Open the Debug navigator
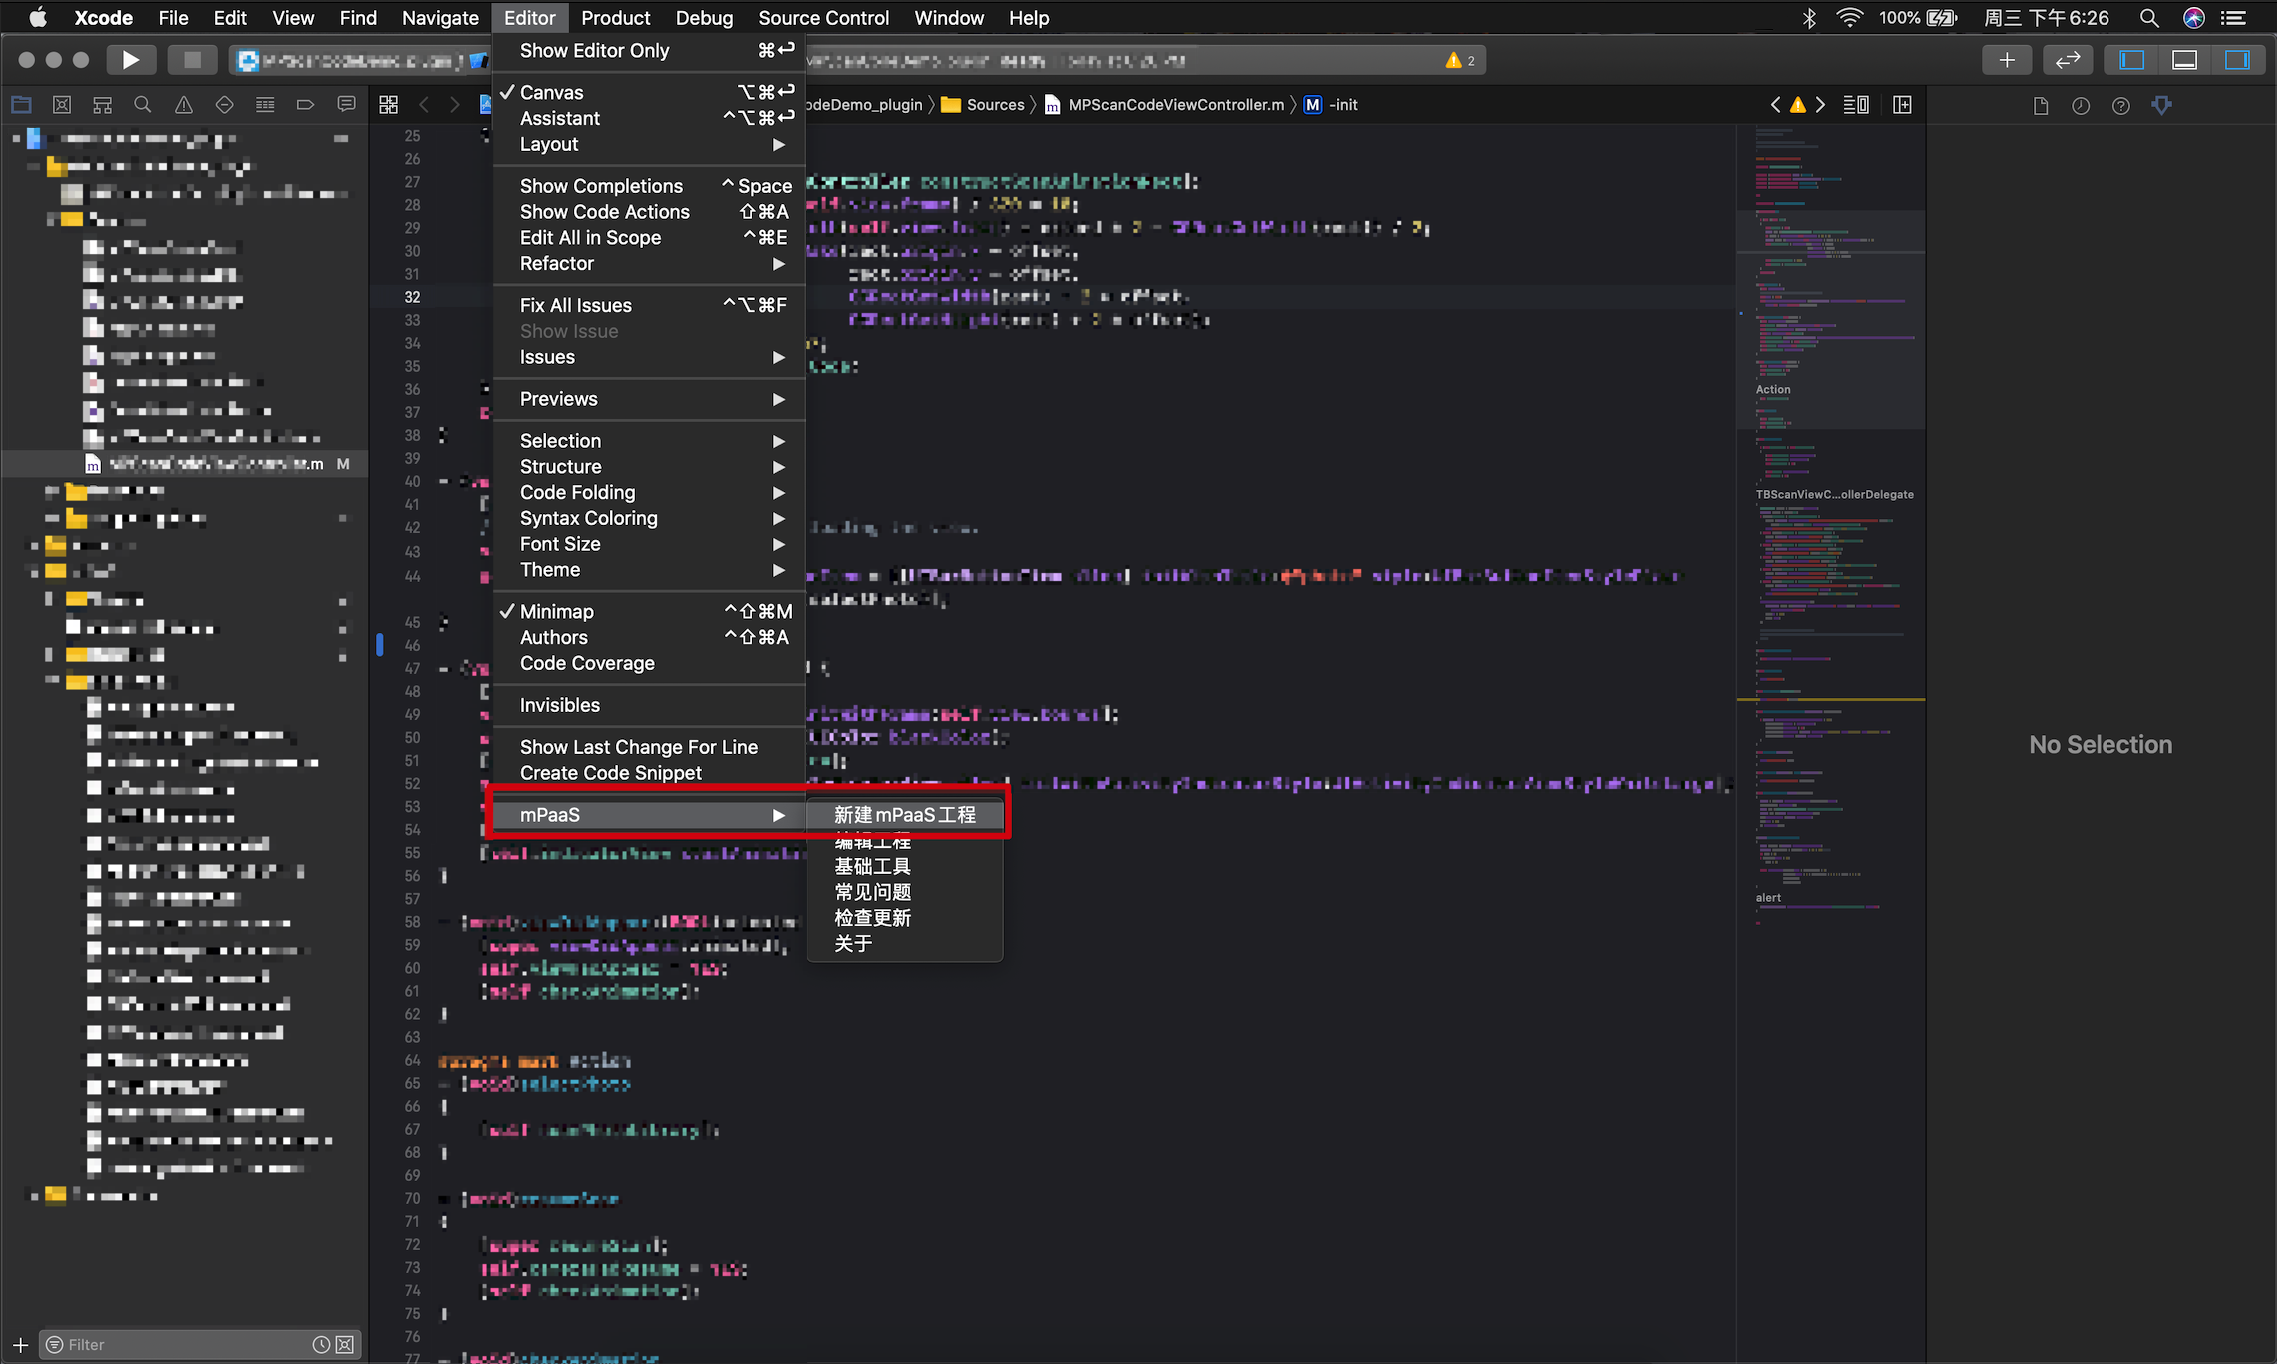 click(x=265, y=105)
